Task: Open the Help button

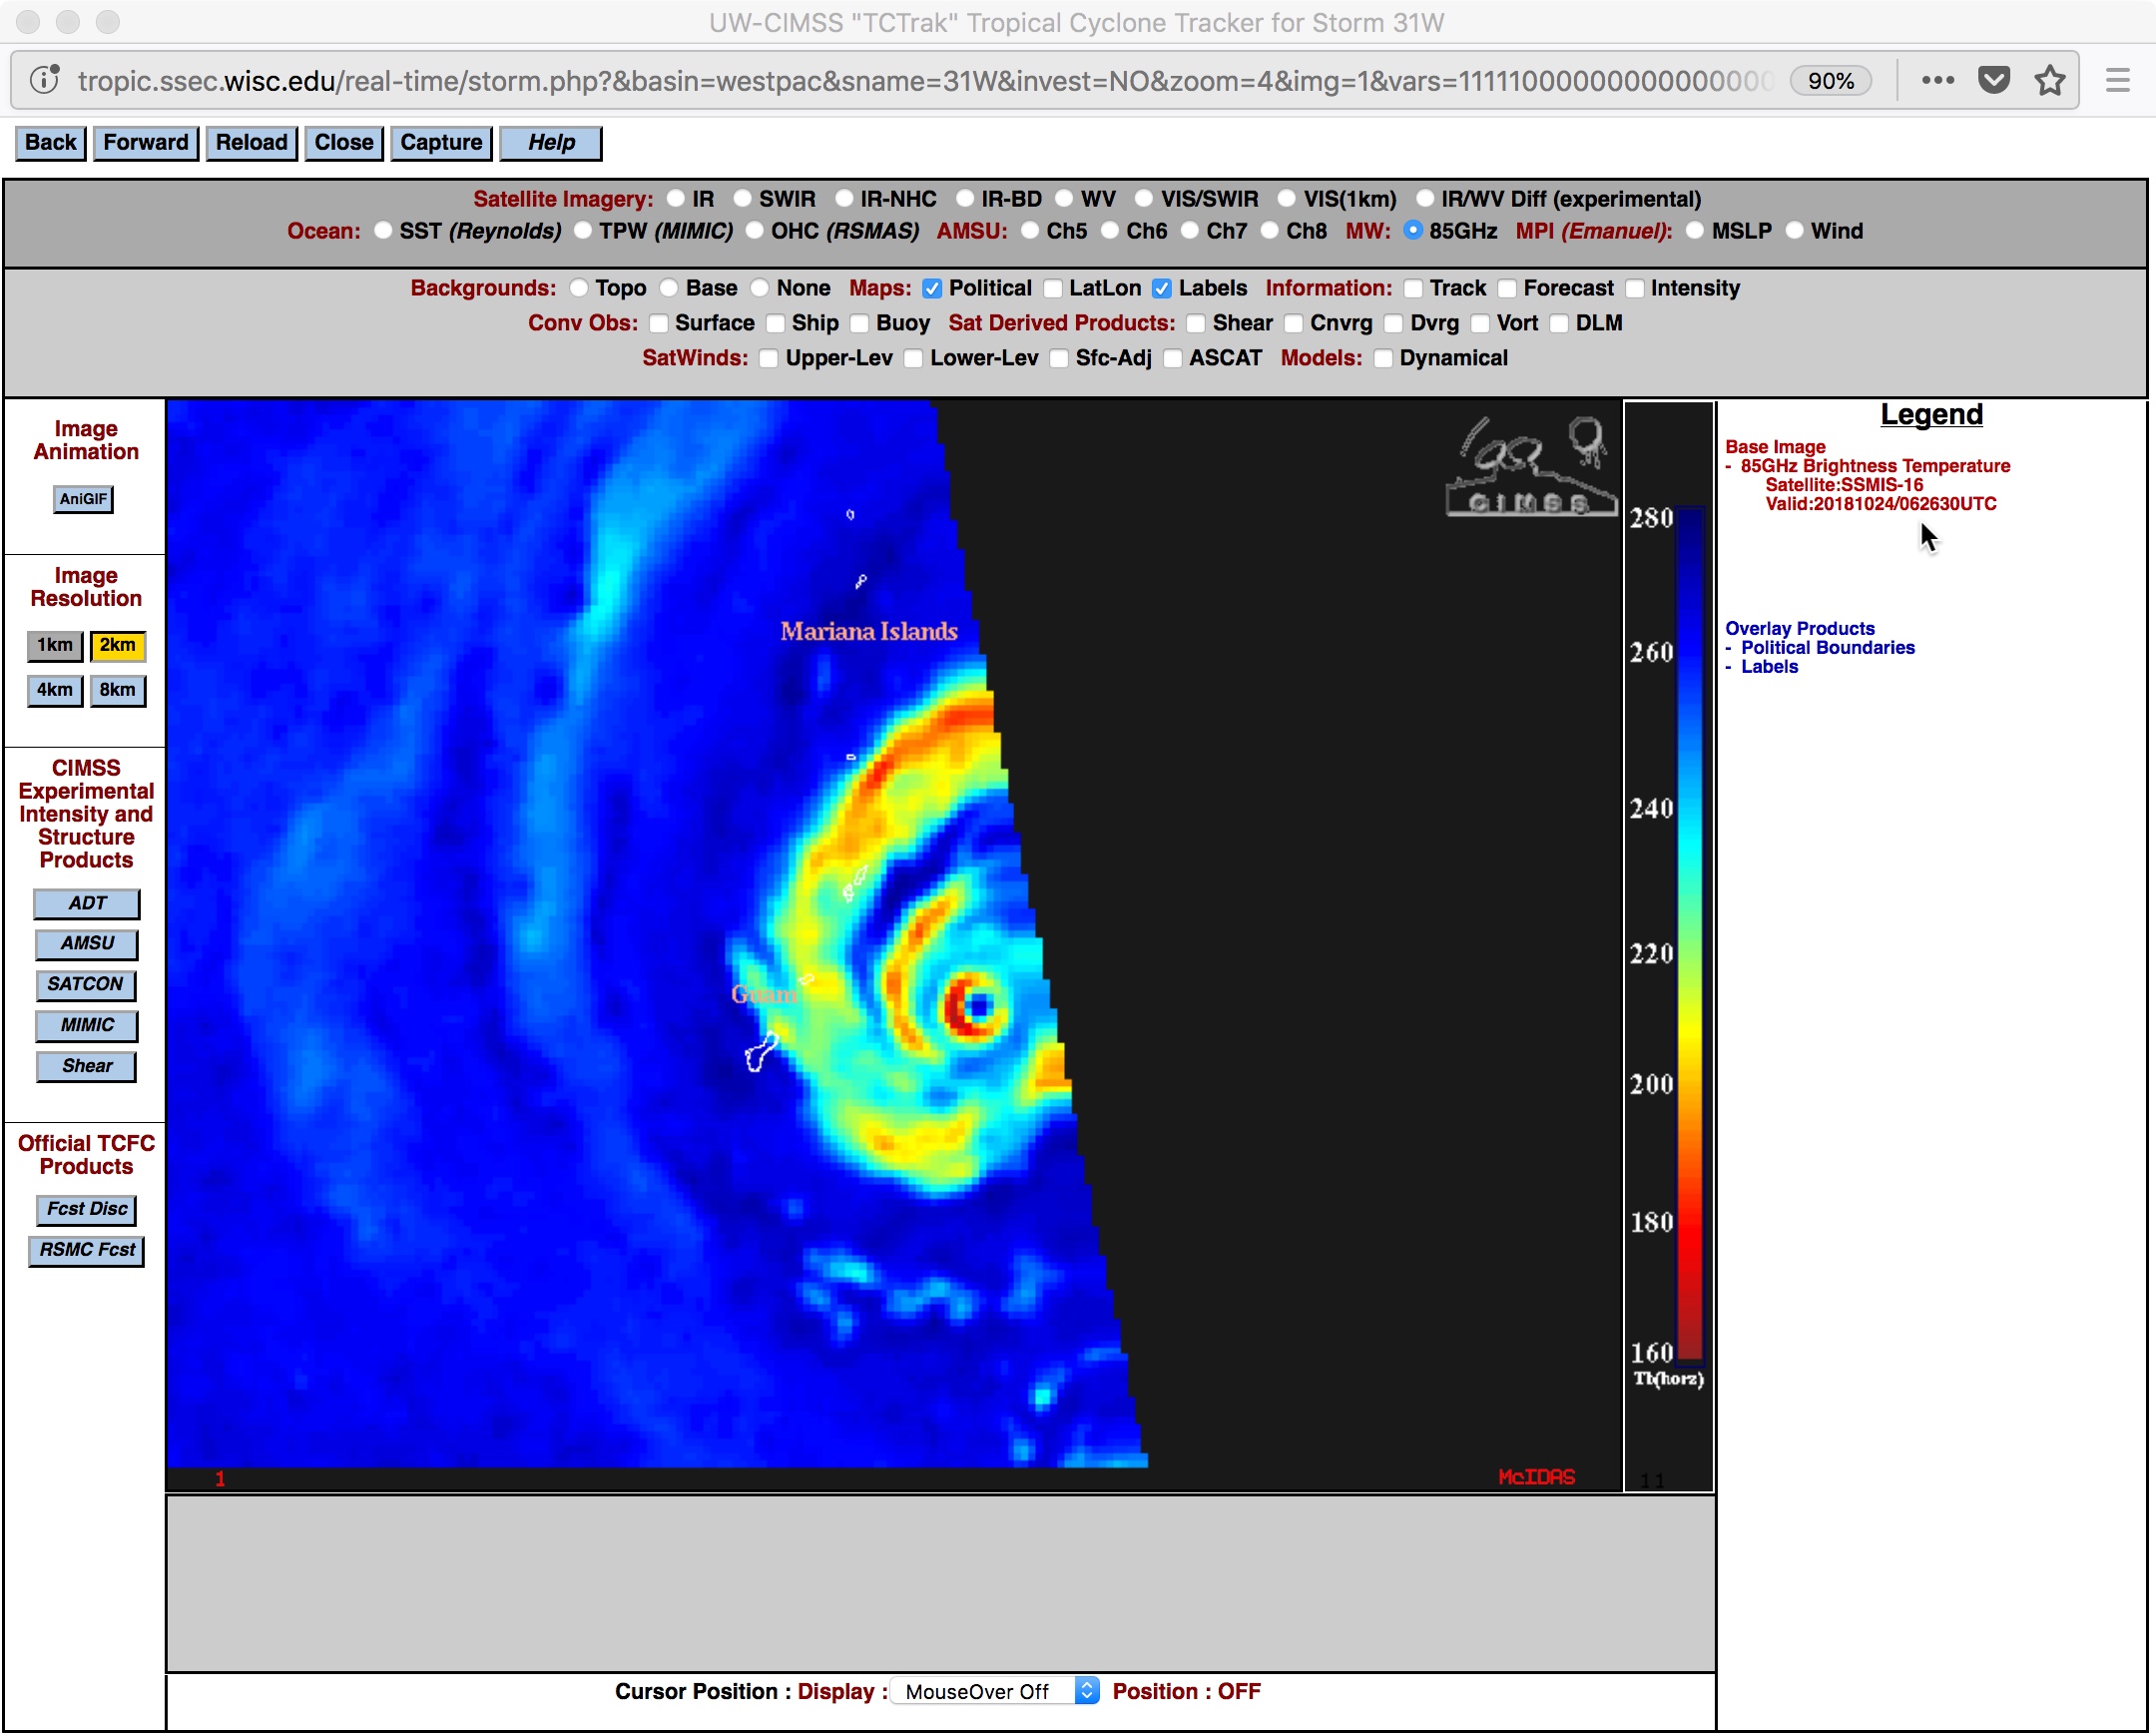Action: point(551,143)
